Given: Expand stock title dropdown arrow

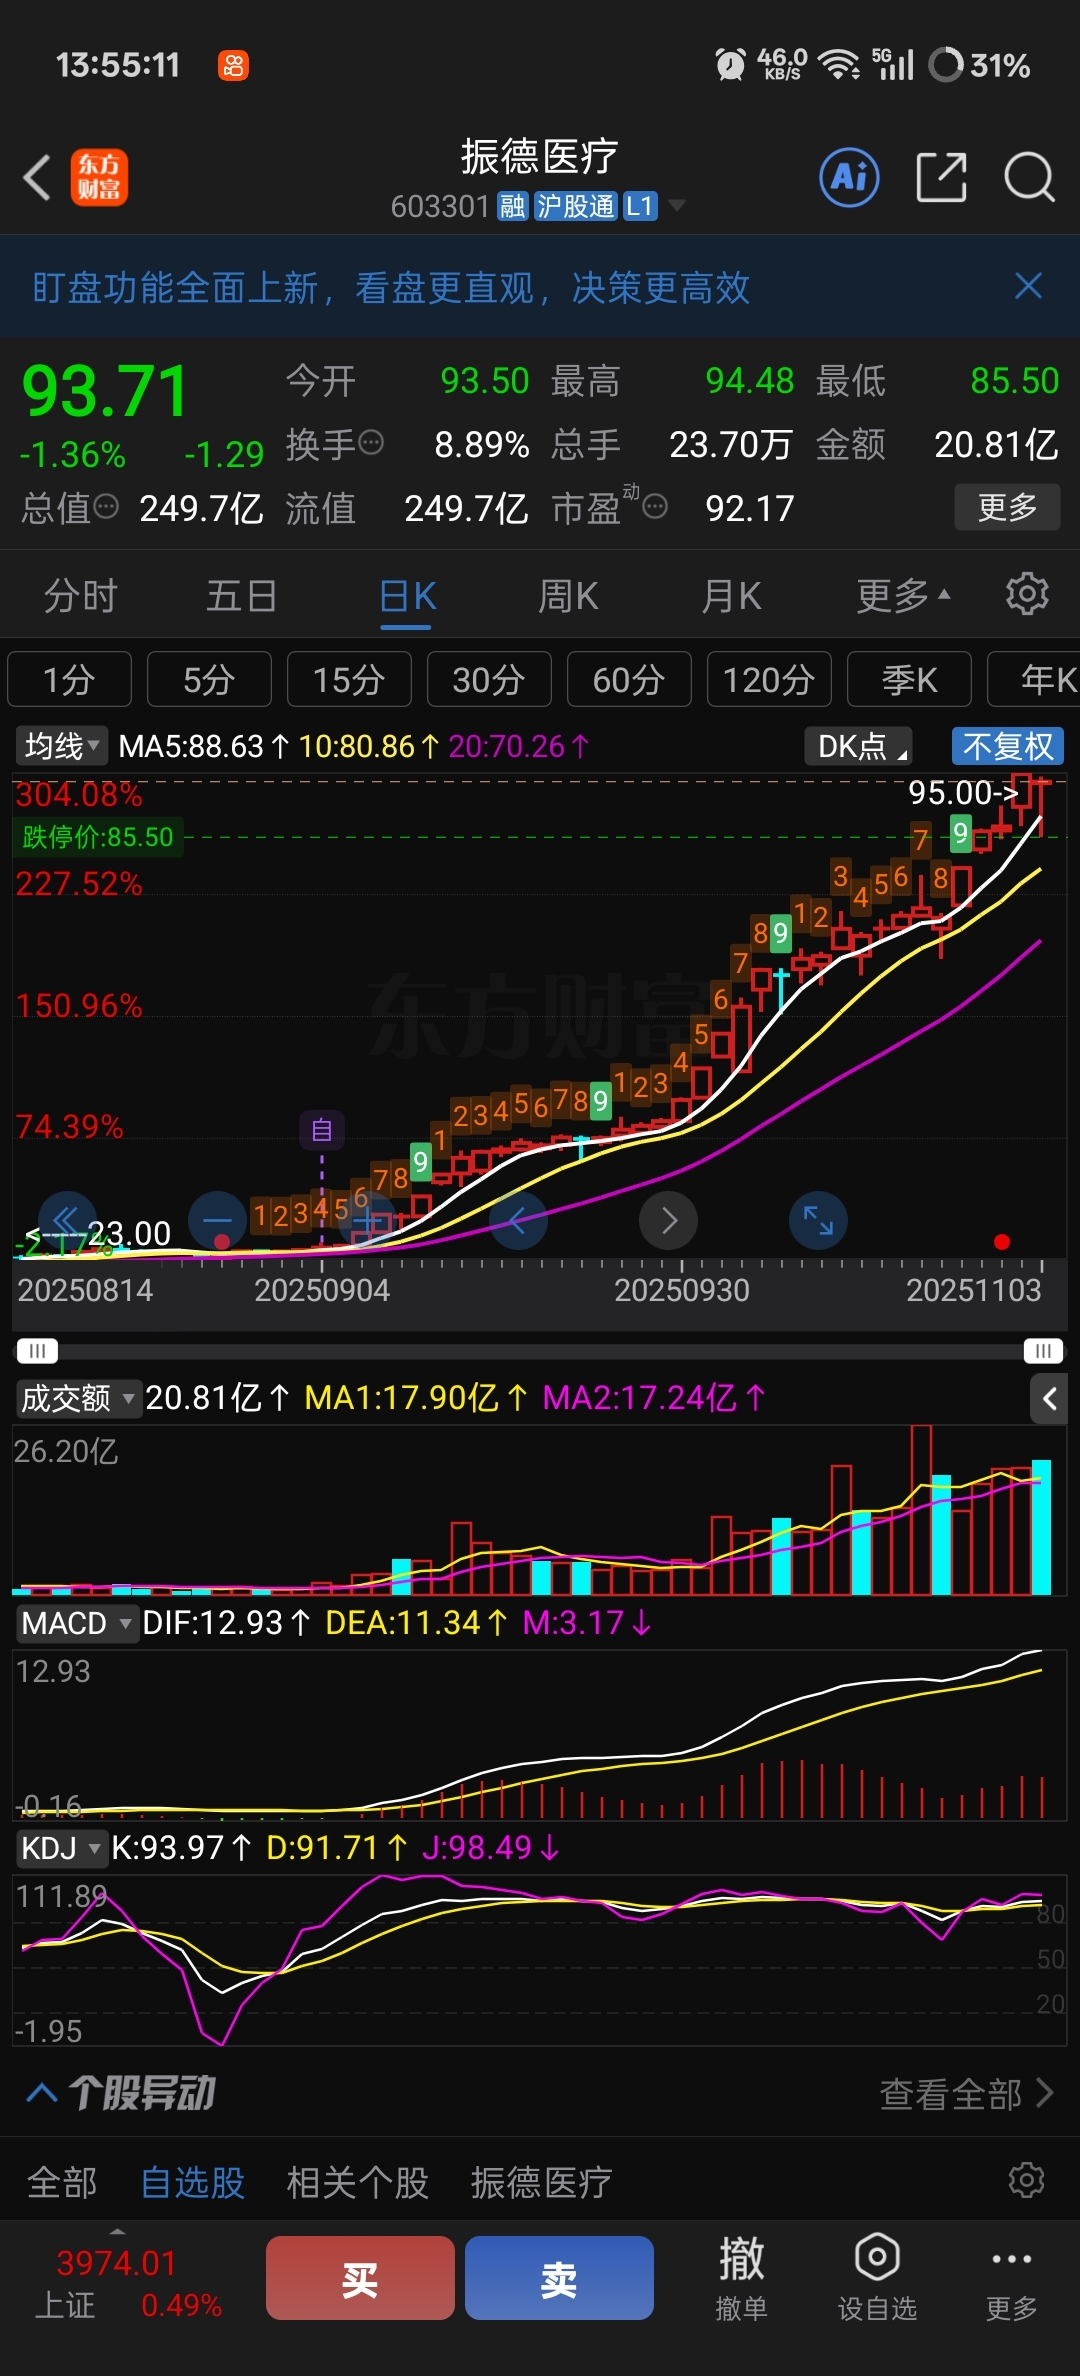Looking at the screenshot, I should (x=677, y=206).
